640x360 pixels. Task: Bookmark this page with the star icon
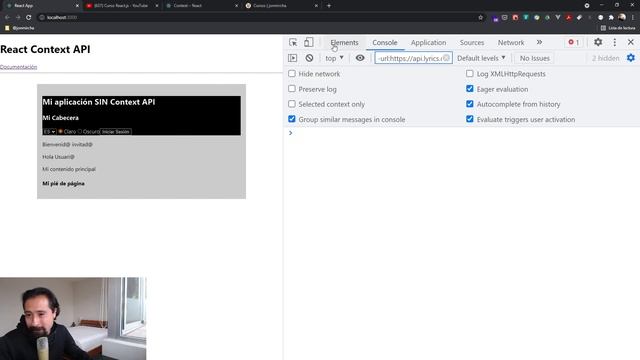pyautogui.click(x=480, y=18)
